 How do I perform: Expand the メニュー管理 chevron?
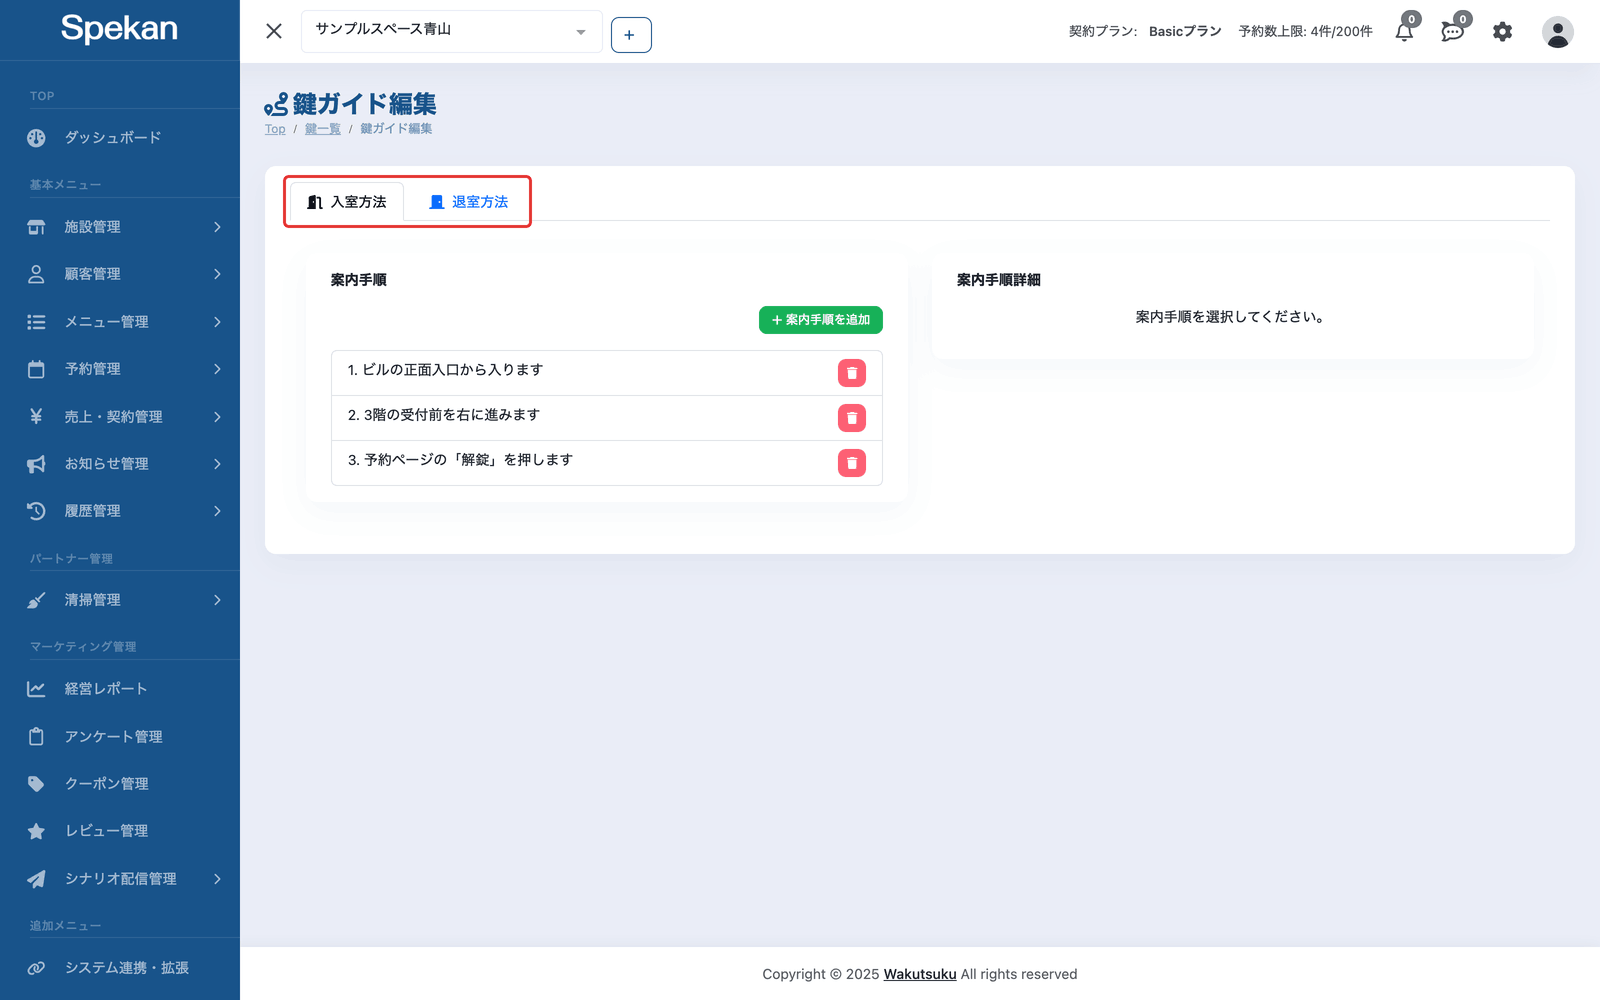pyautogui.click(x=217, y=322)
